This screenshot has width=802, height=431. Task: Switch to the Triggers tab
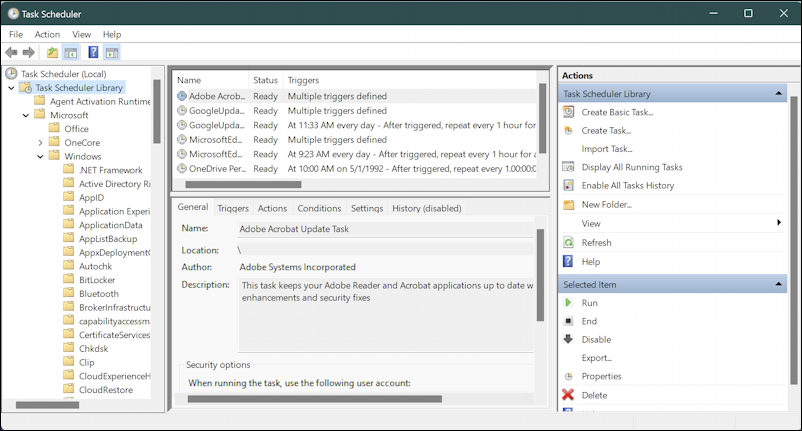[233, 208]
